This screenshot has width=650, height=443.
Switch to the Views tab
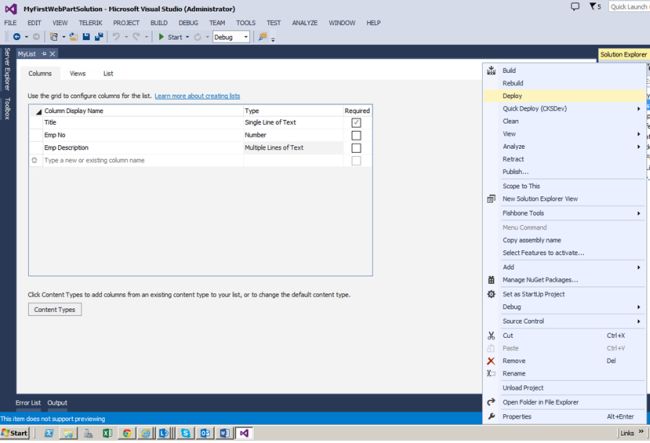point(78,73)
